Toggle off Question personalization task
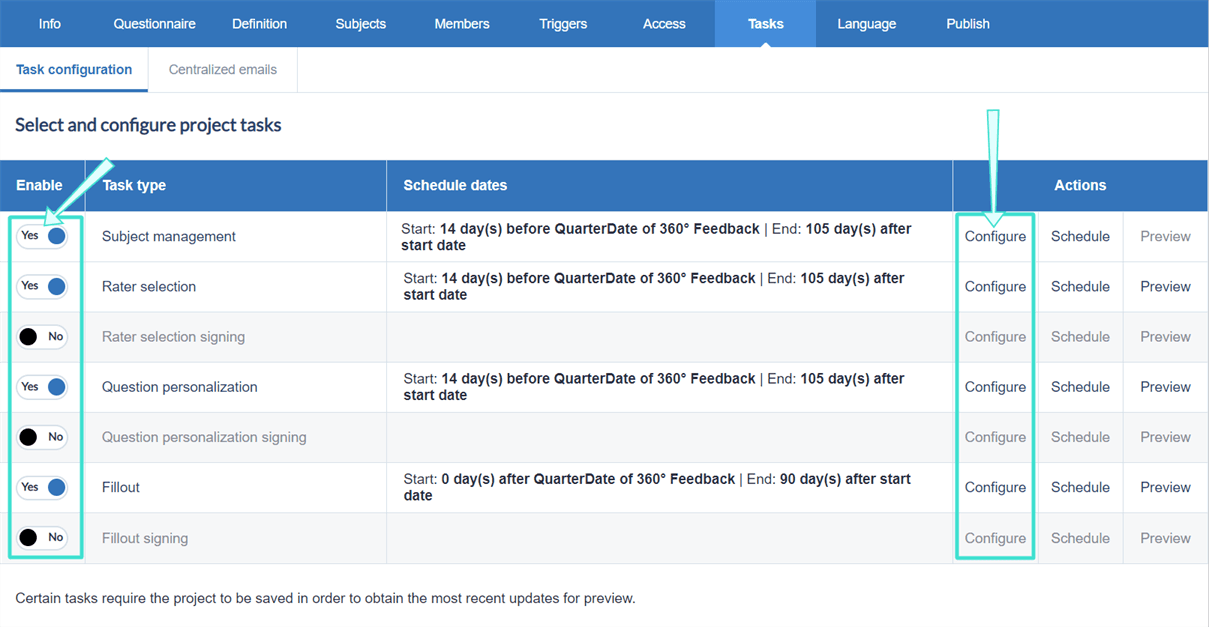 click(42, 387)
